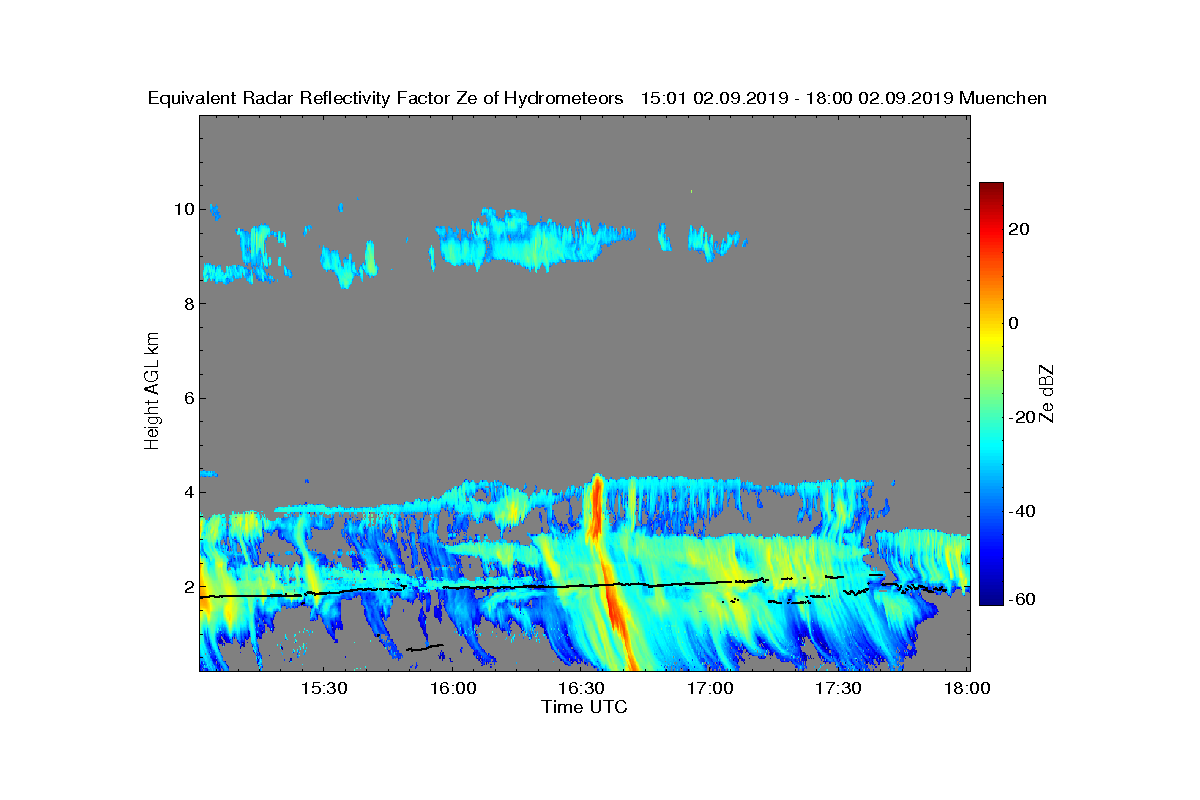
Task: Click the 17:30 time axis label
Action: pos(839,688)
